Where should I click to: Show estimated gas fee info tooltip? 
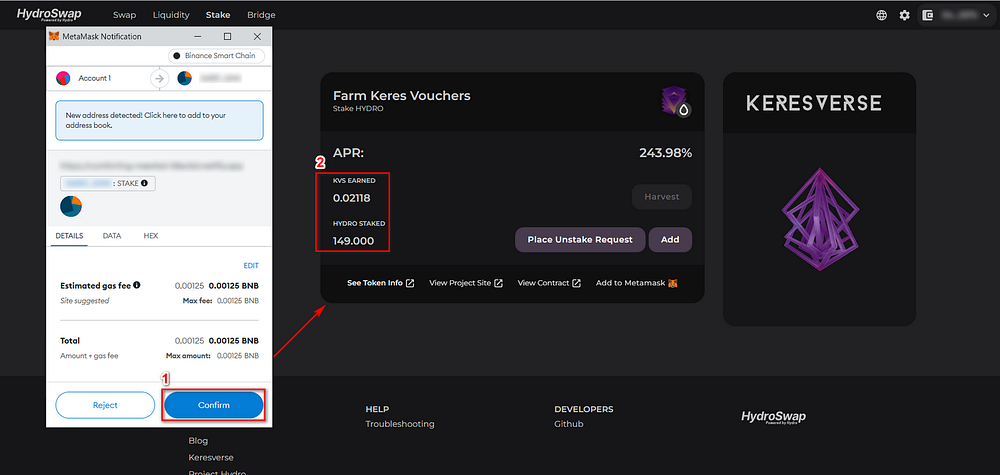(x=136, y=286)
